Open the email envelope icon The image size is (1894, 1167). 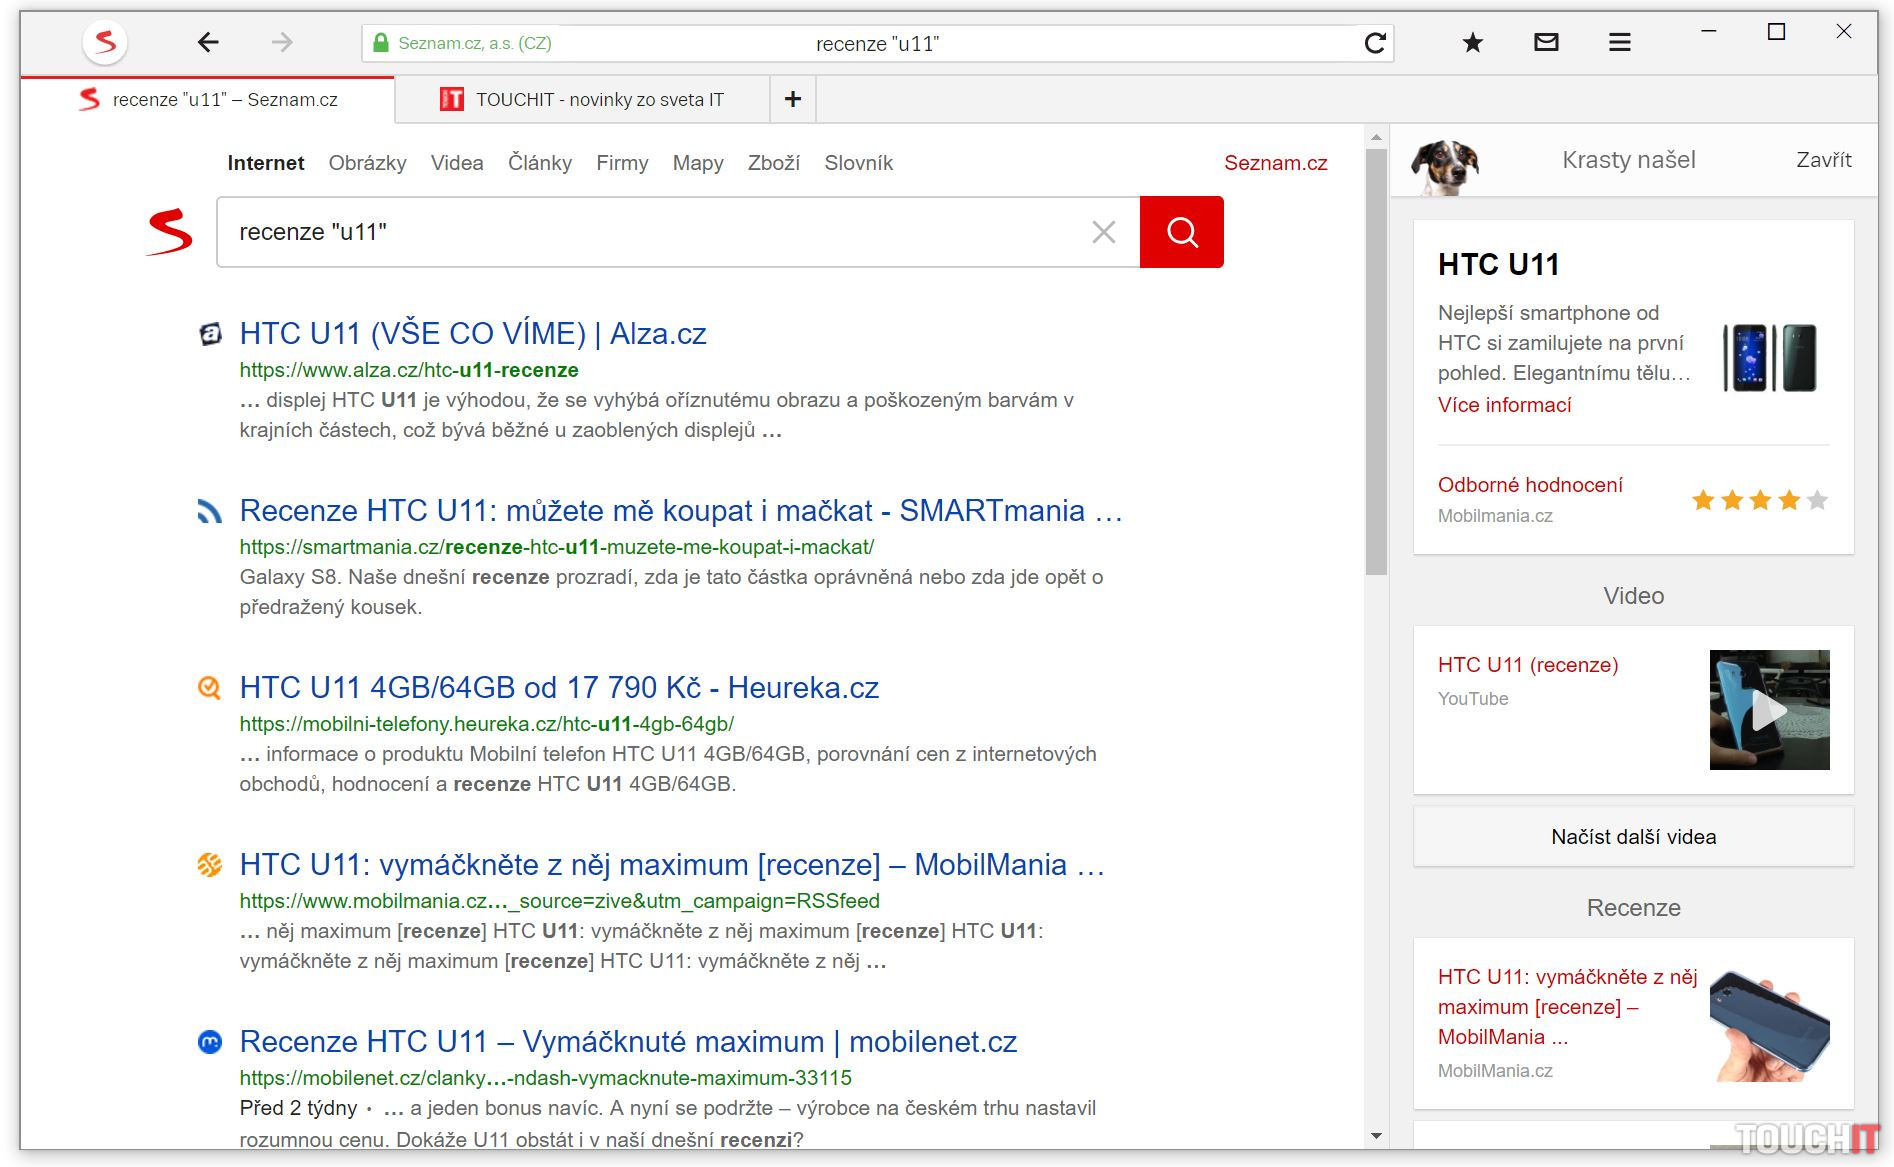[1546, 42]
